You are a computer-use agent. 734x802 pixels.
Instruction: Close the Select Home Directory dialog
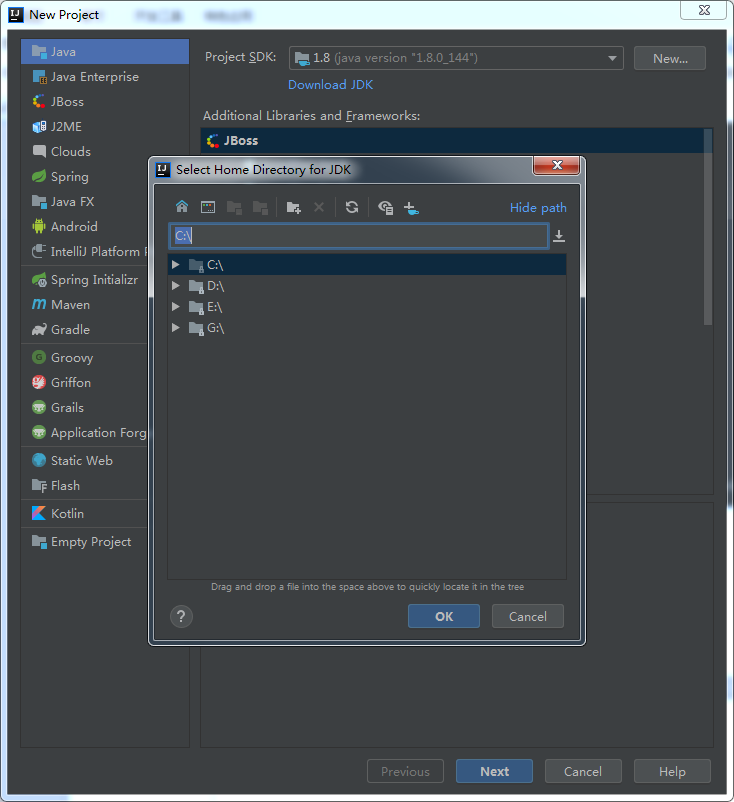(557, 165)
